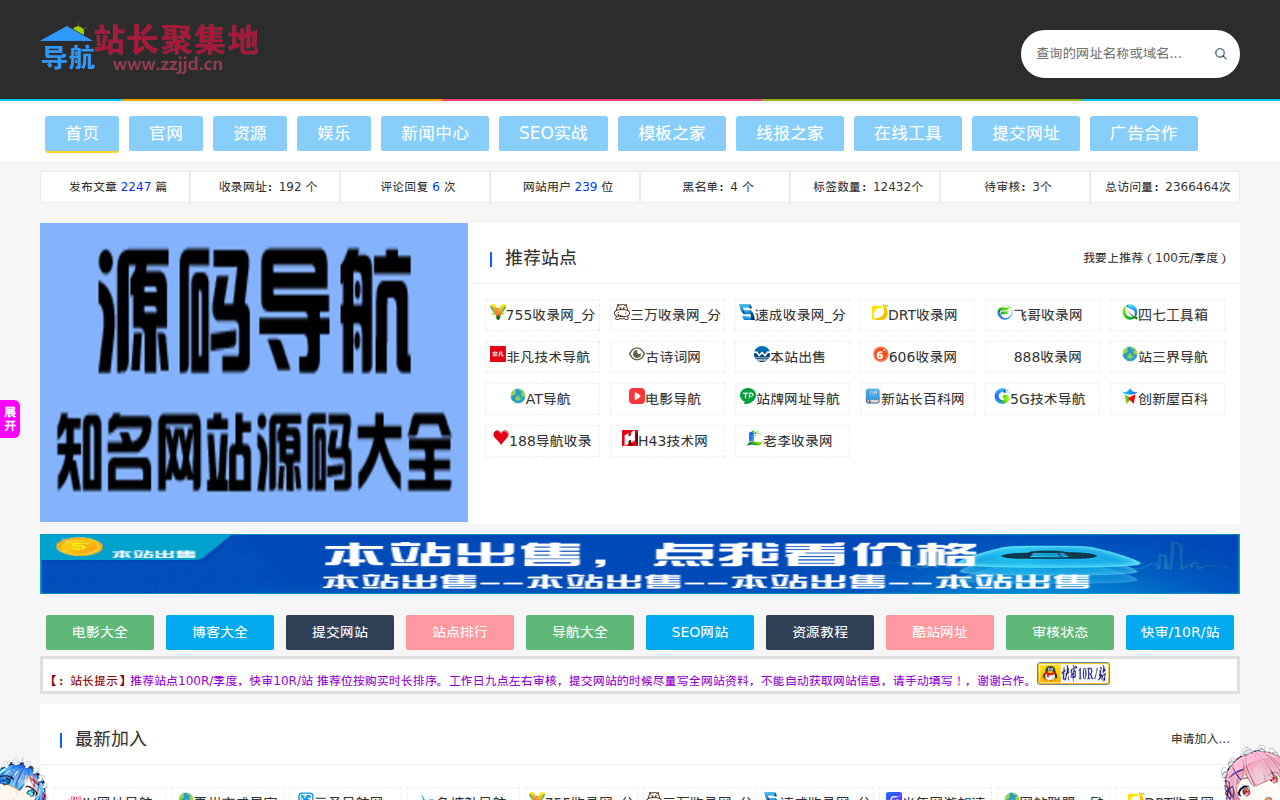Click the 发布文章 2247 篇 stat
This screenshot has width=1280, height=800.
(x=115, y=187)
